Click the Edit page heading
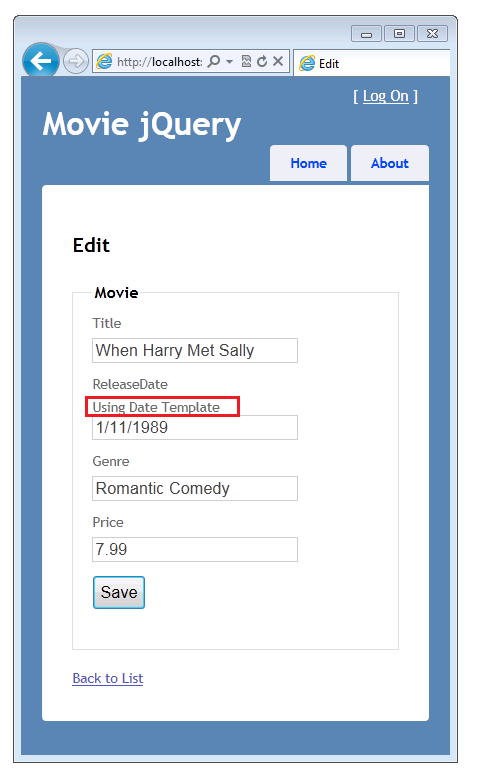 pos(91,245)
